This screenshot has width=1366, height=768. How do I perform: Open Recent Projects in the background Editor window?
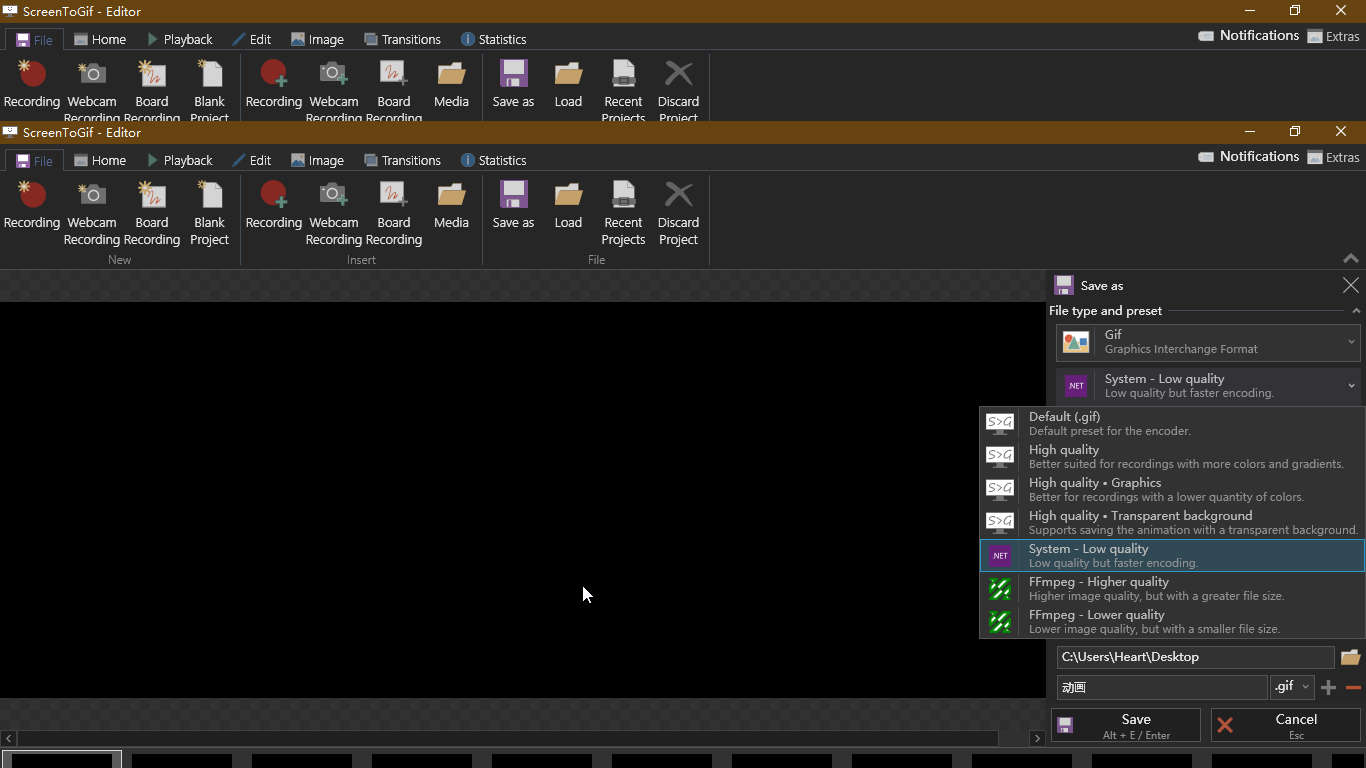tap(623, 90)
